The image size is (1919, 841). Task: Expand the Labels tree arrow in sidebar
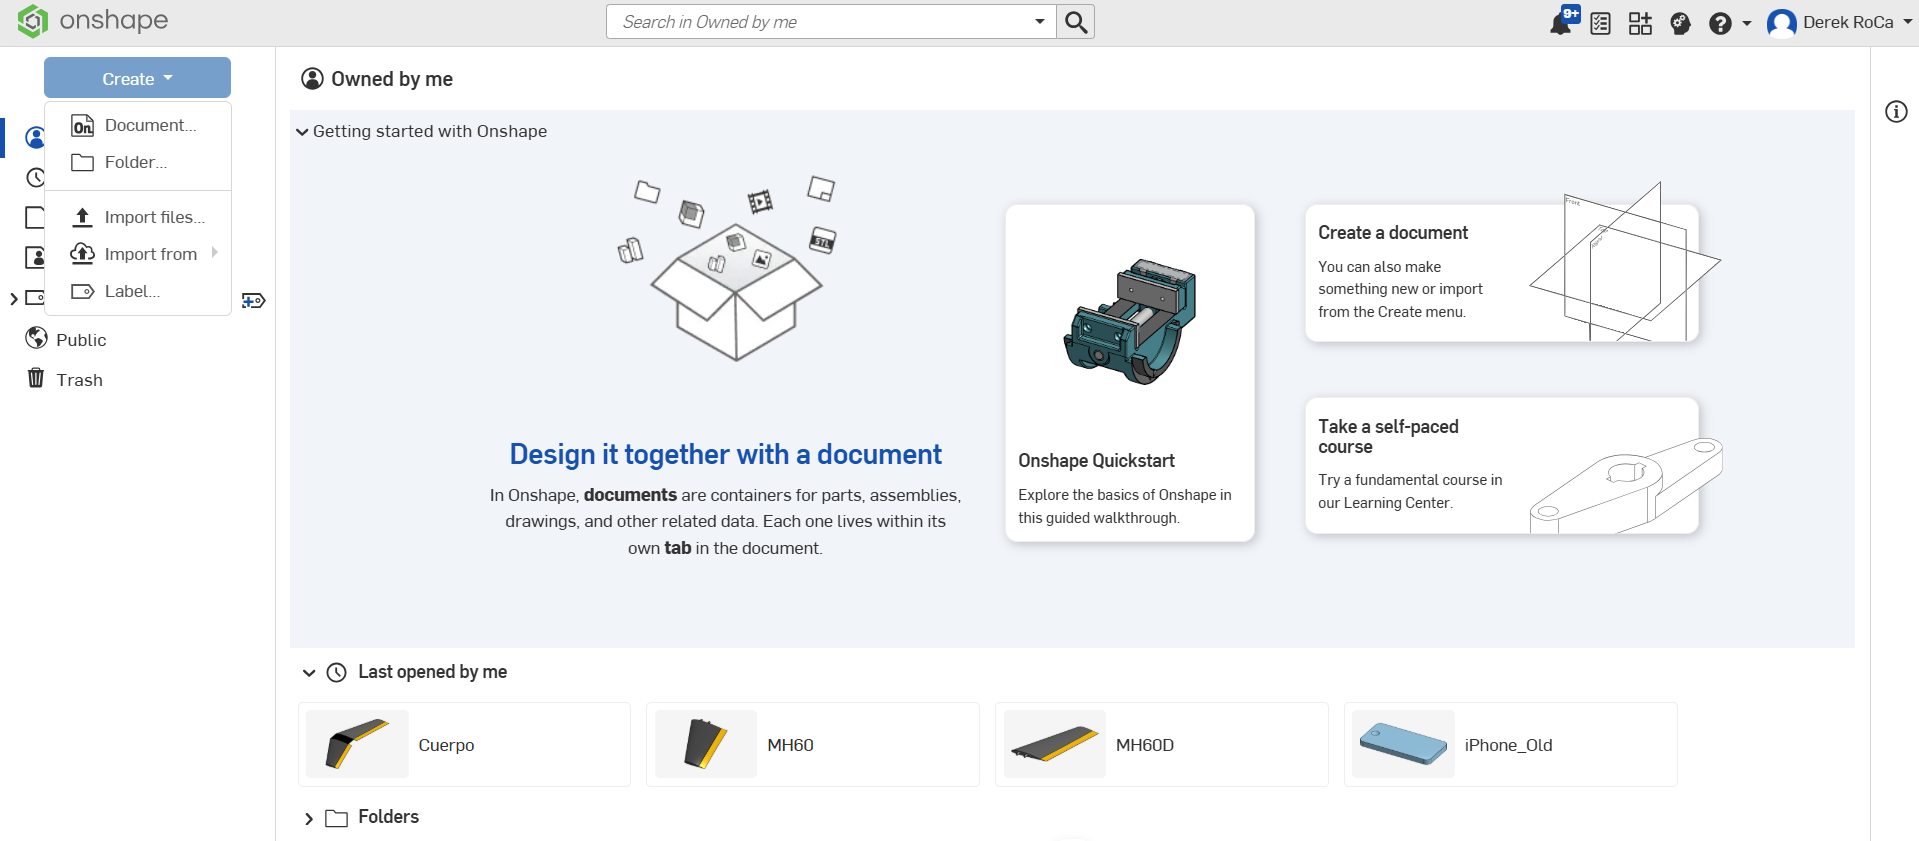pyautogui.click(x=13, y=299)
